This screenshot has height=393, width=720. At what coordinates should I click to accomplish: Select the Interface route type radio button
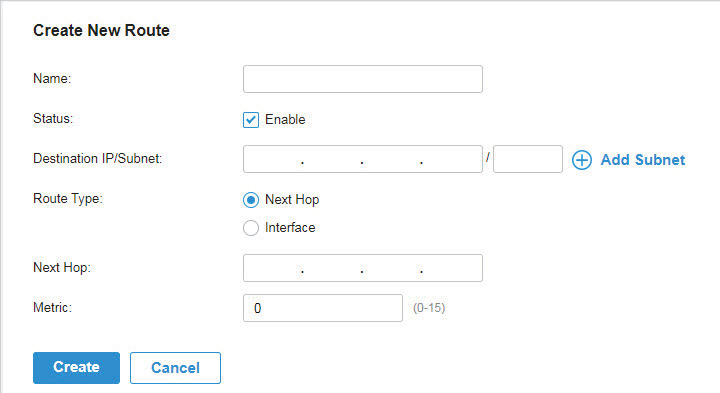[x=251, y=228]
